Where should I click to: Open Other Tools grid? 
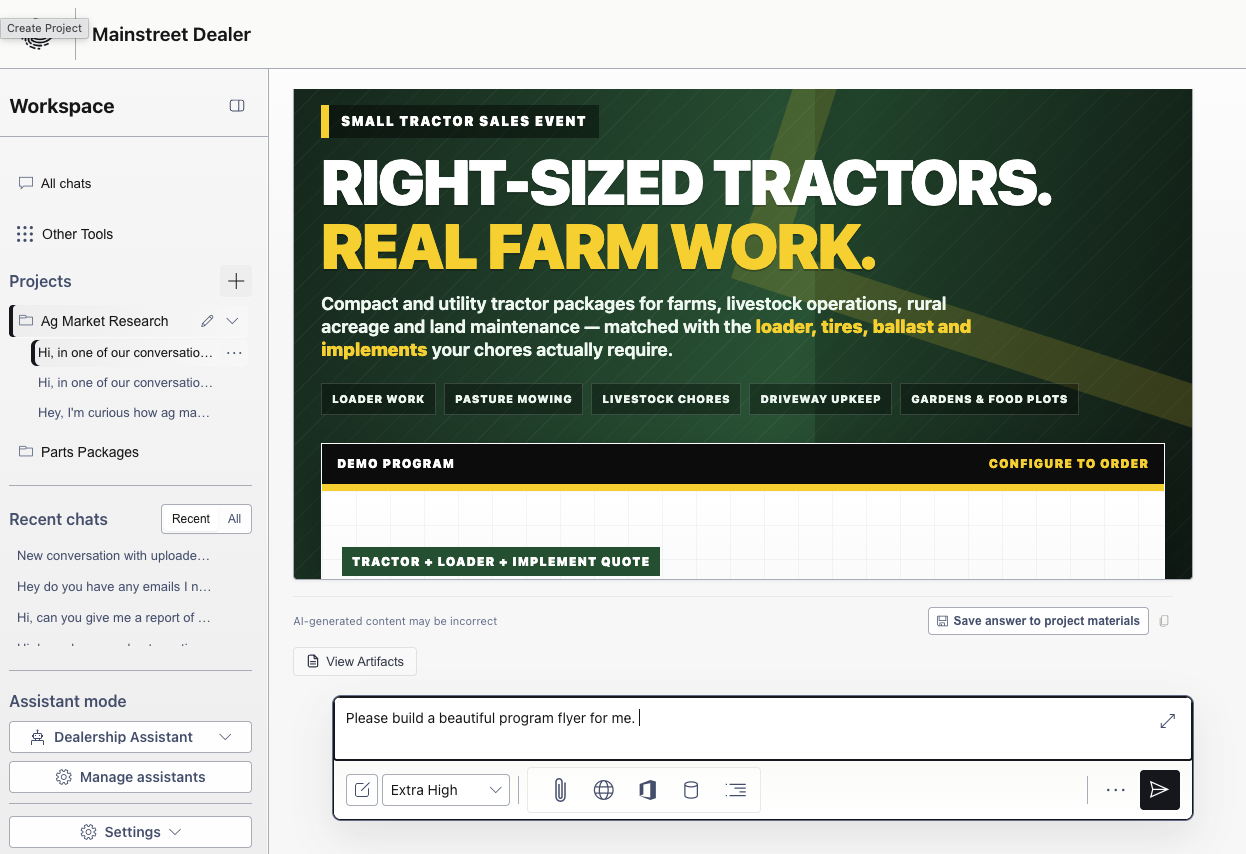coord(65,234)
